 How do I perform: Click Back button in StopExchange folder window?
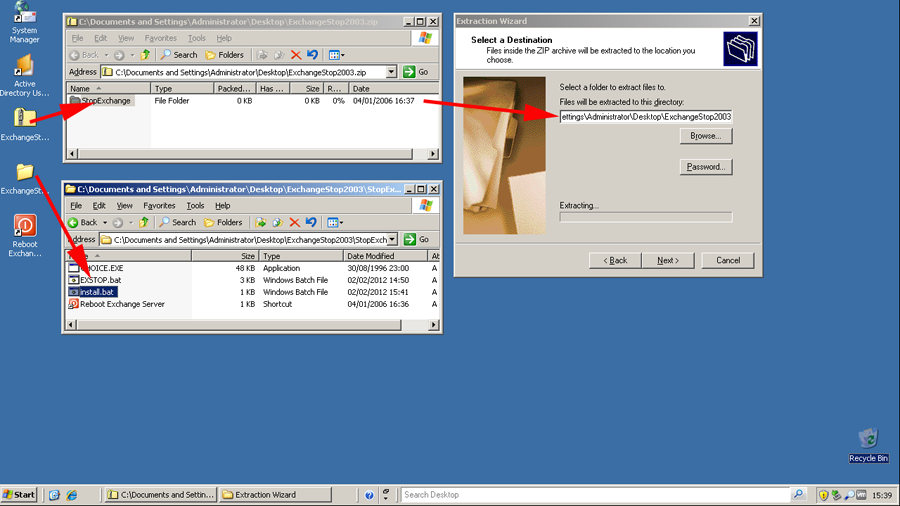click(83, 223)
